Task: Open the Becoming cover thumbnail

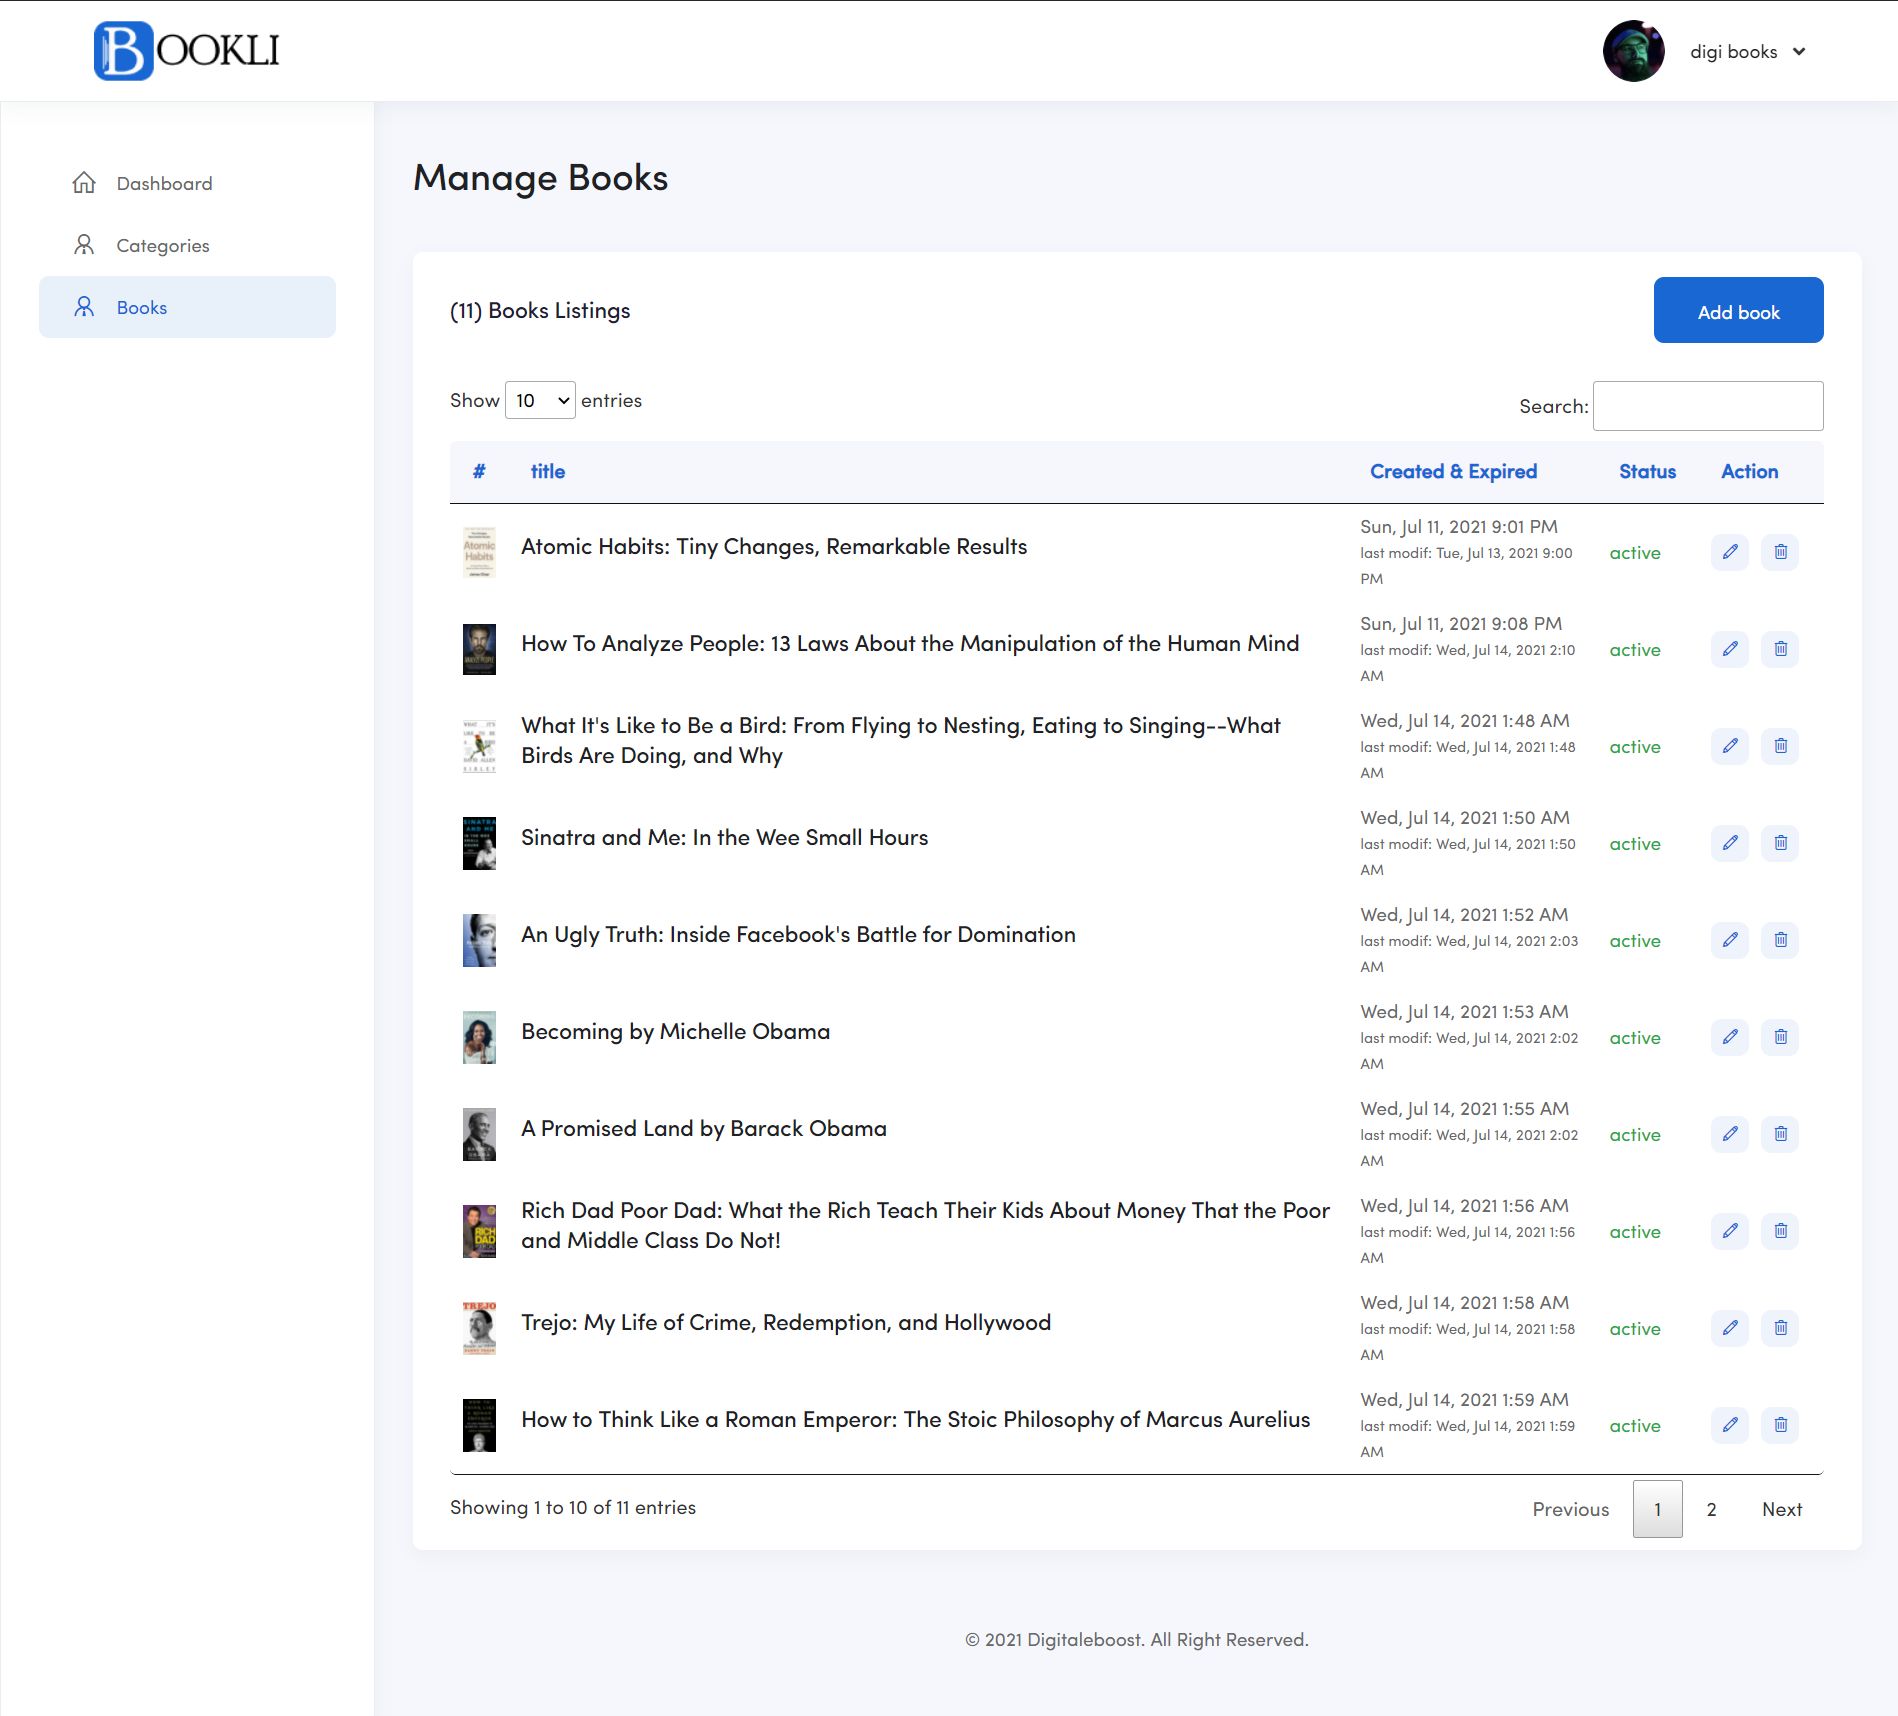Action: tap(479, 1037)
